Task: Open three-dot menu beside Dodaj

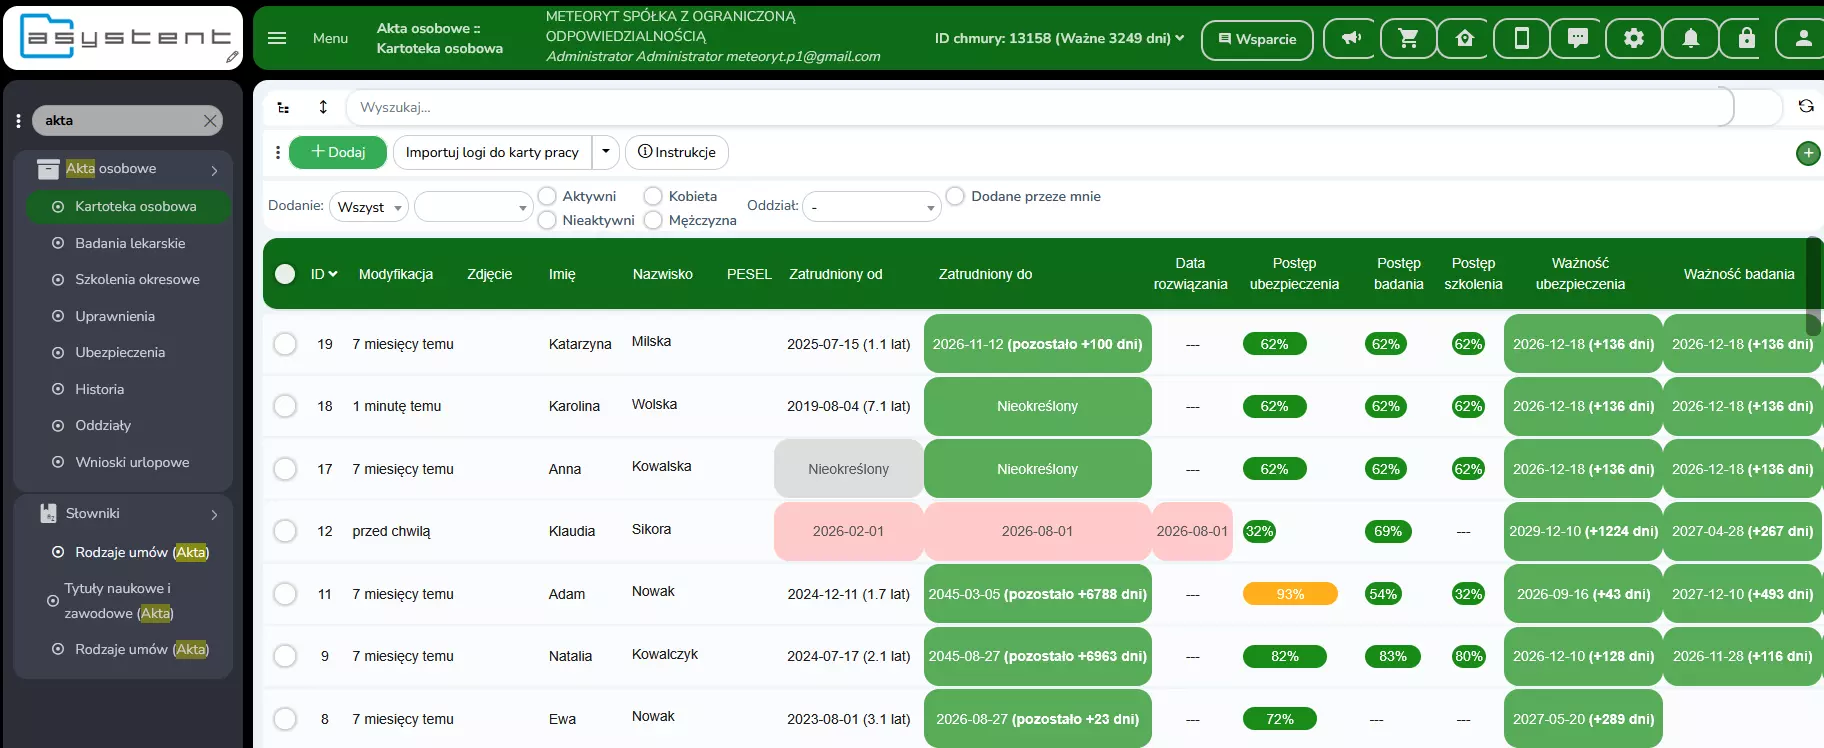Action: coord(277,152)
